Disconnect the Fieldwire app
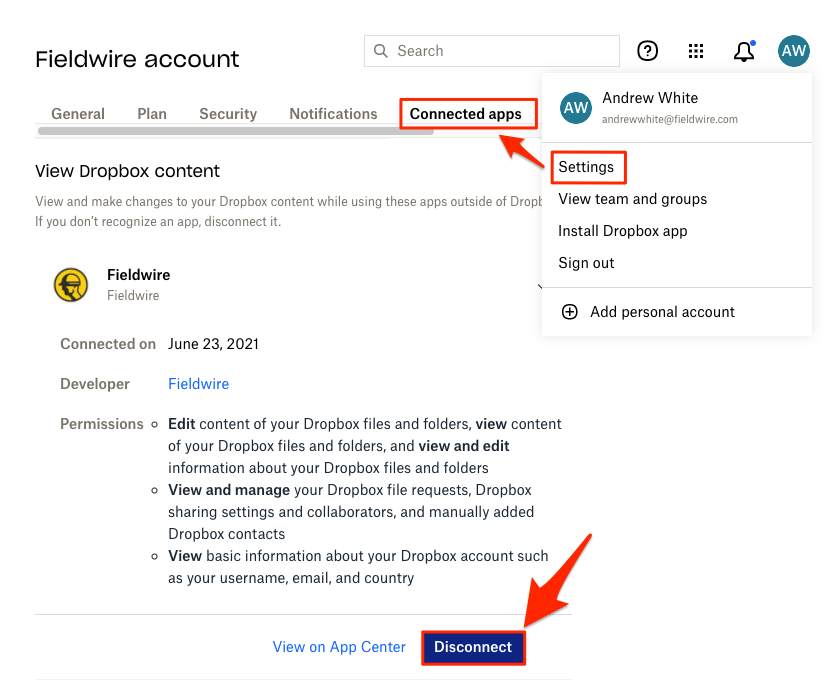Image resolution: width=829 pixels, height=684 pixels. click(x=473, y=647)
